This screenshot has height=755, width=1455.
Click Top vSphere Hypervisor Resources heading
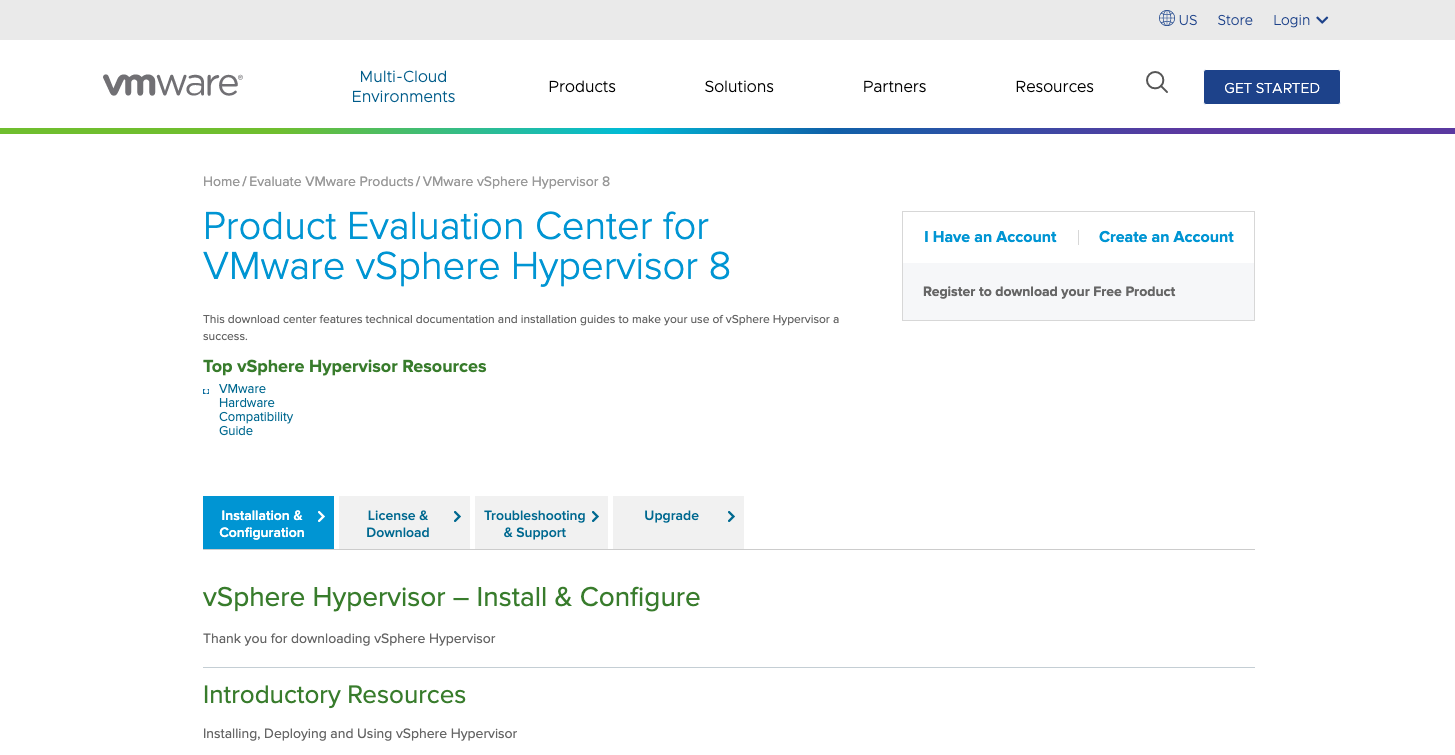345,366
